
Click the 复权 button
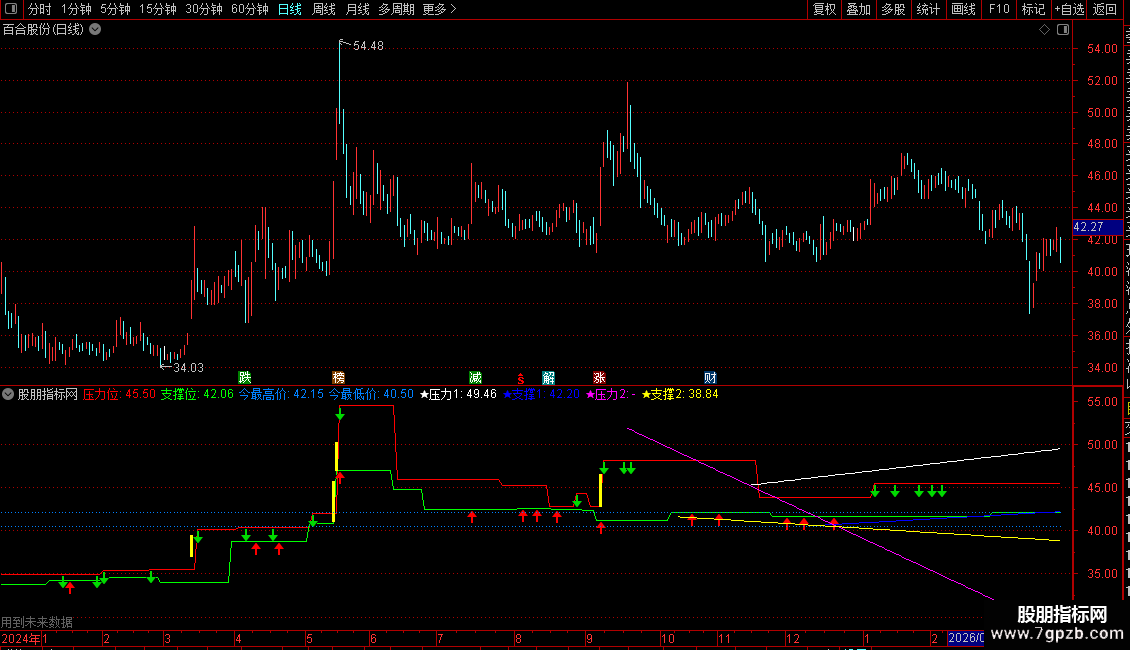tap(824, 9)
